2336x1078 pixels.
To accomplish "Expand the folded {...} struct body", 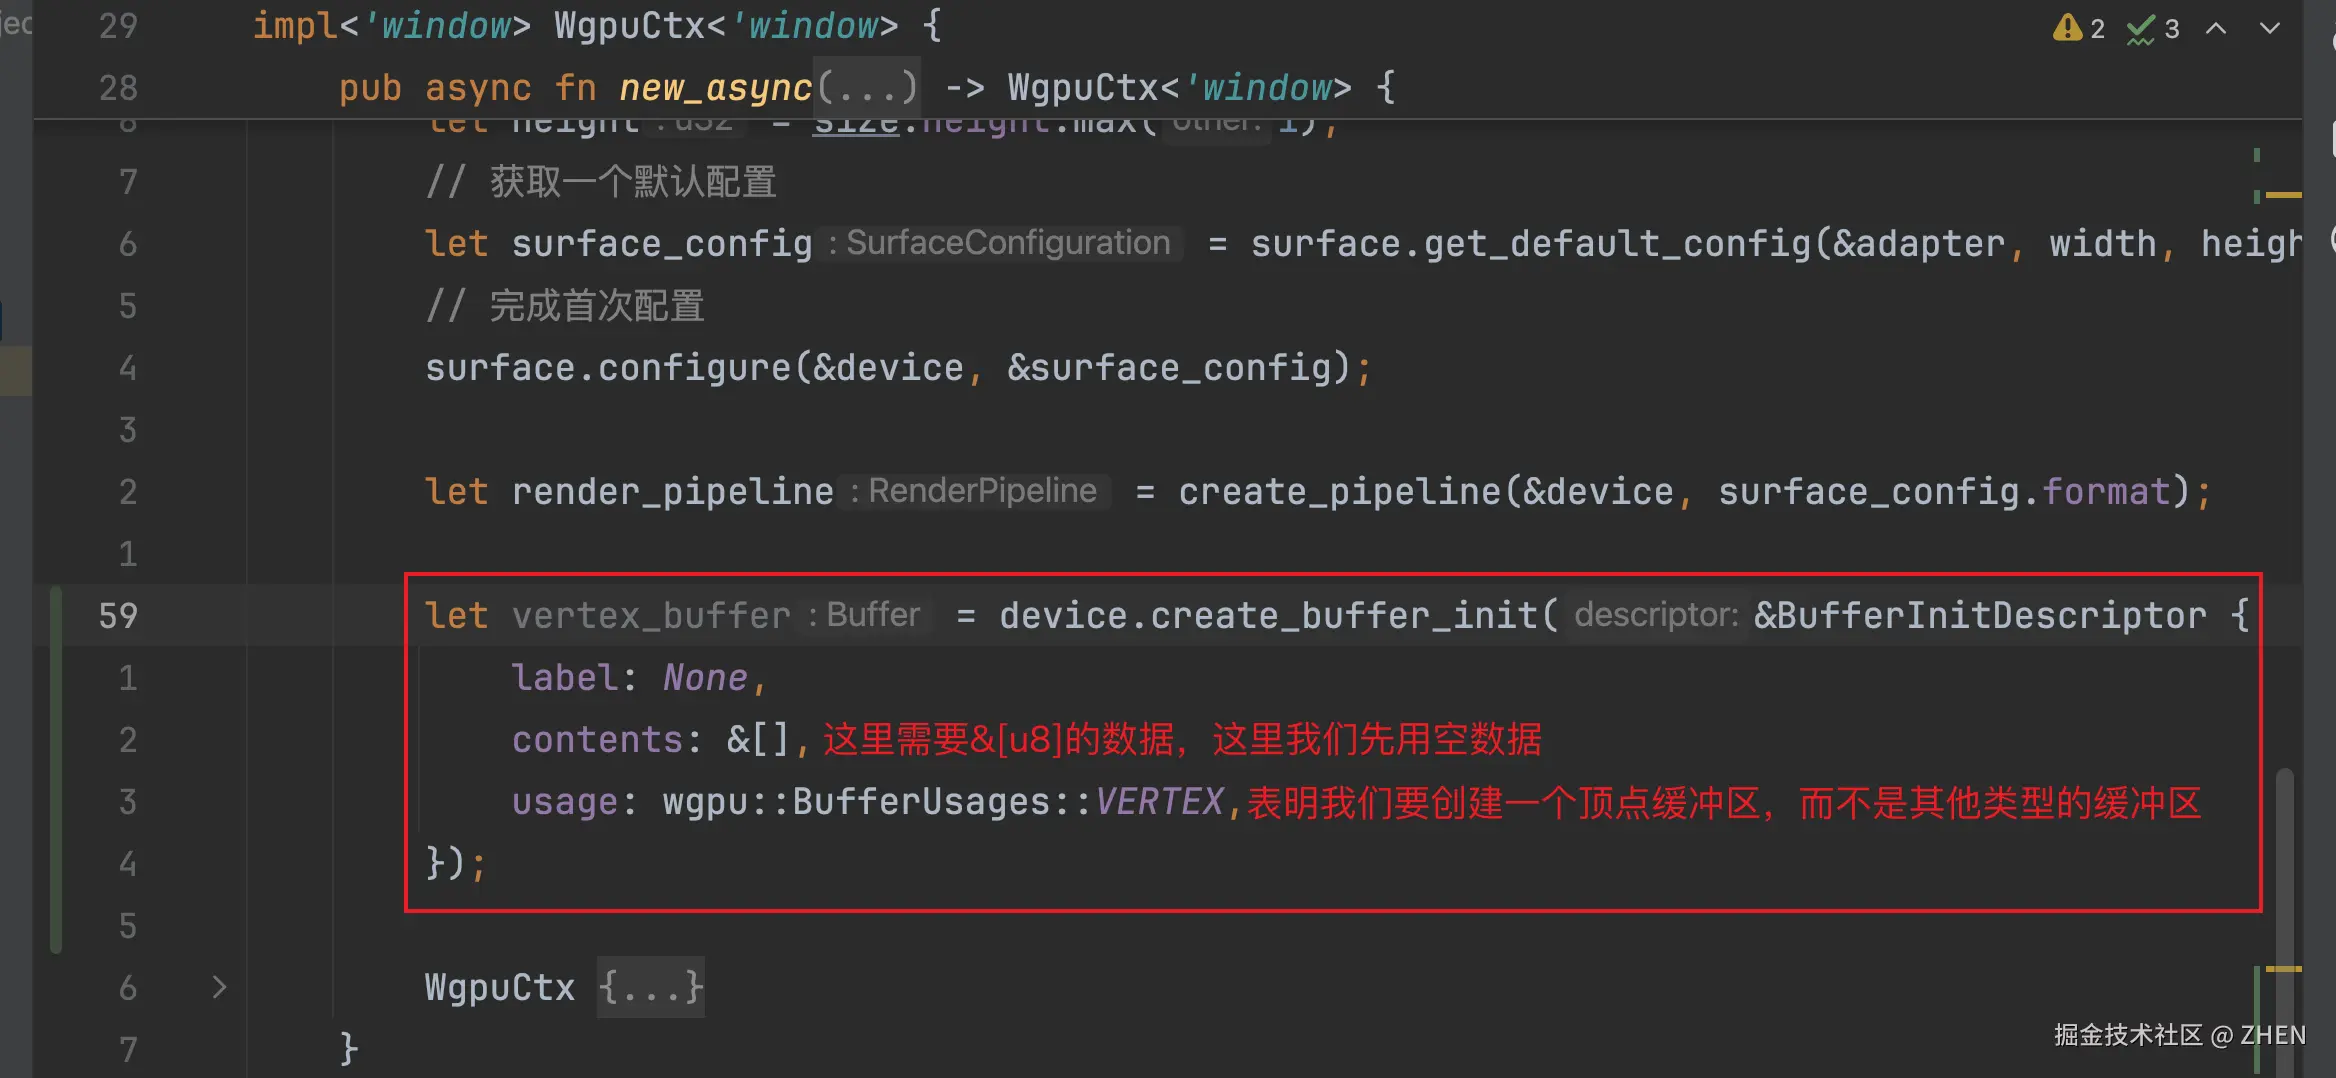I will tap(650, 988).
